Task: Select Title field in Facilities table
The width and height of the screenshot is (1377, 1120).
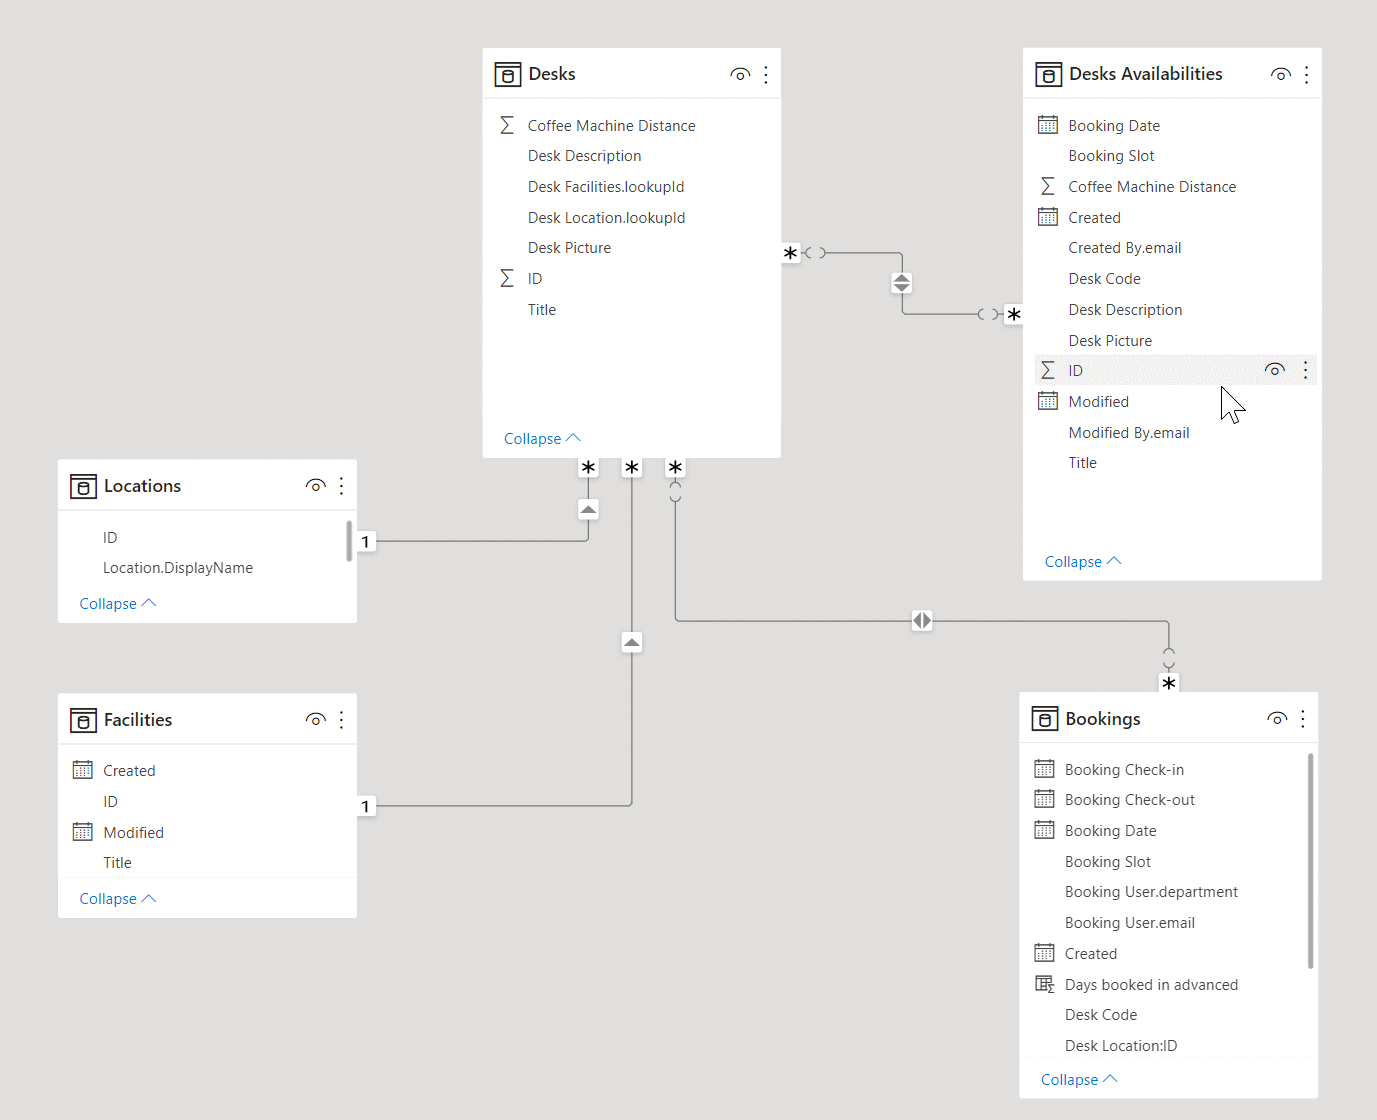Action: (118, 863)
